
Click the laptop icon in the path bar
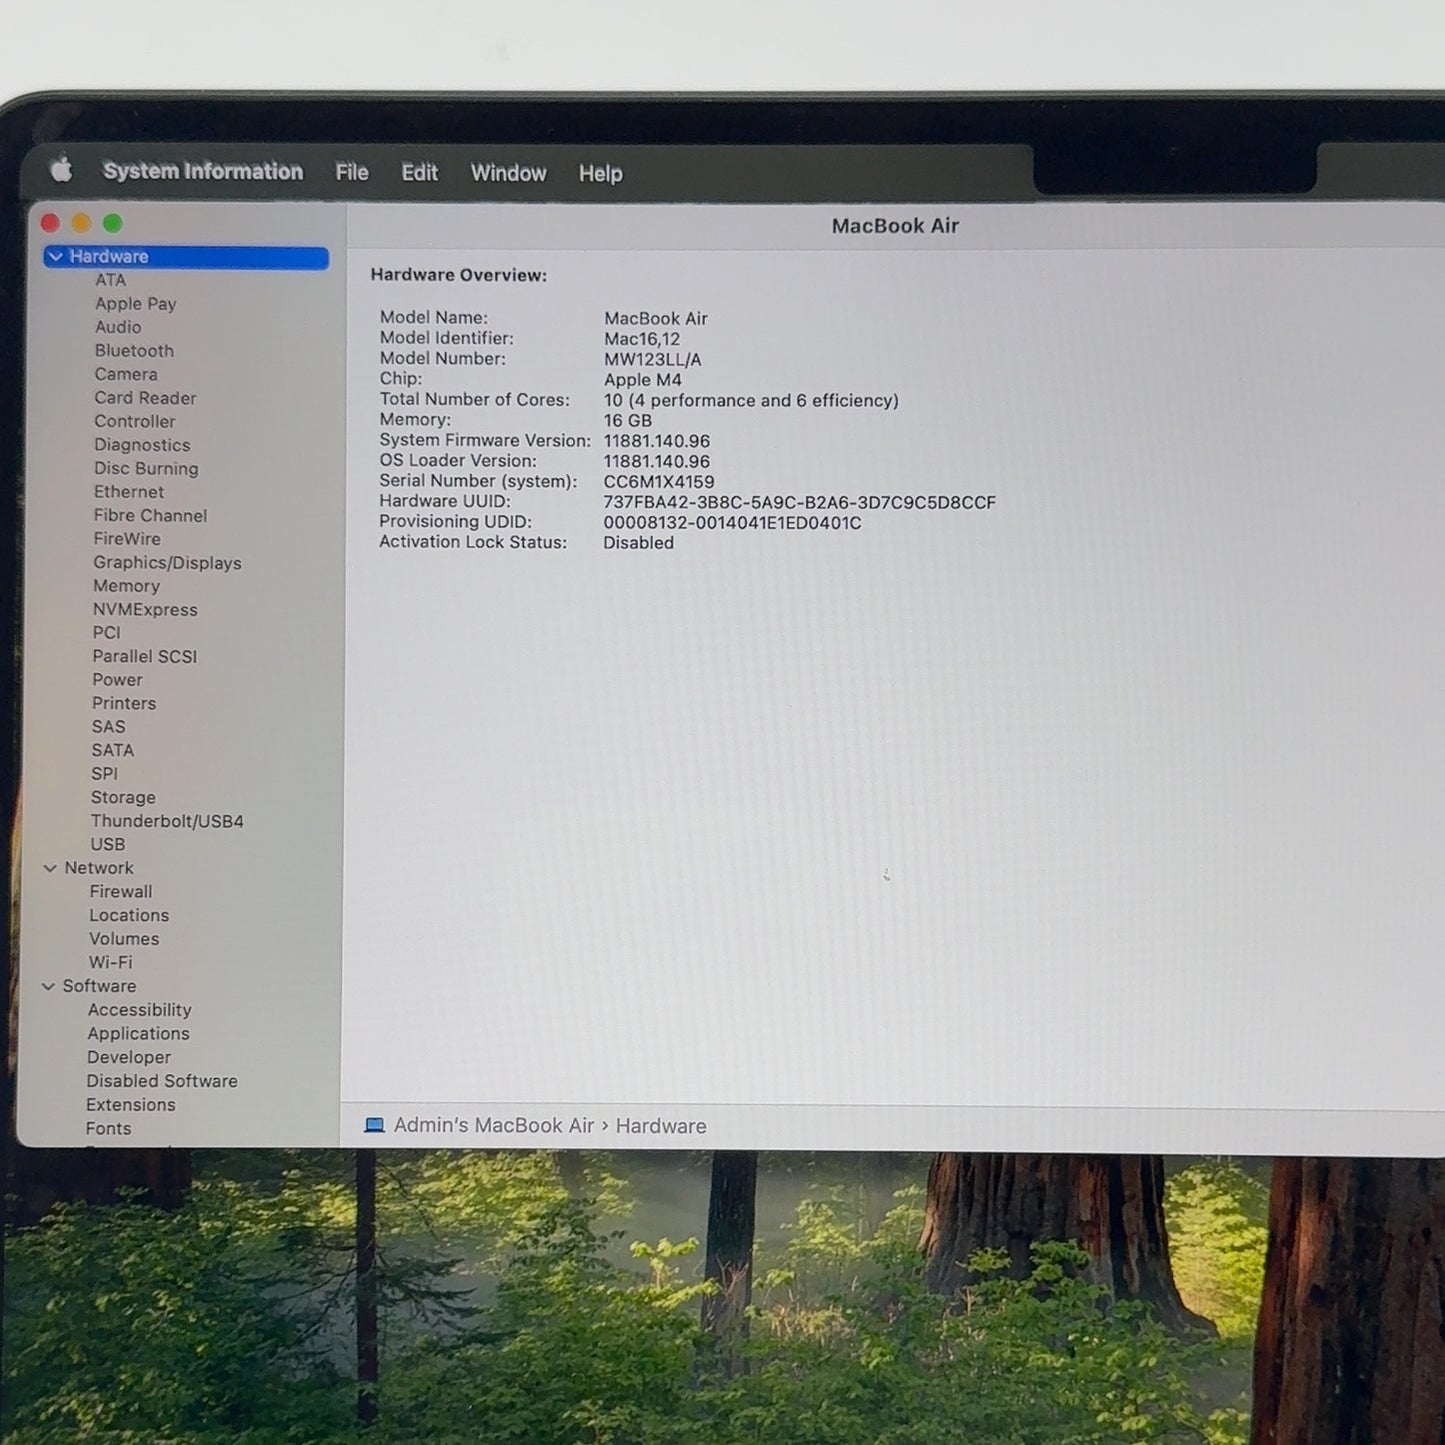[x=374, y=1126]
